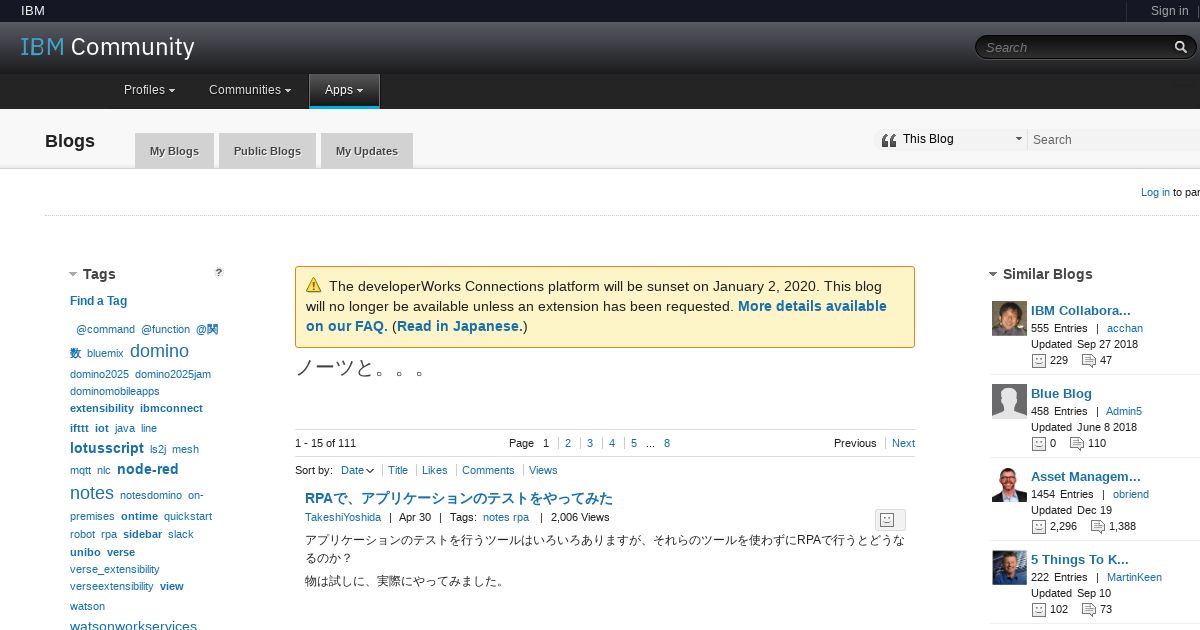The image size is (1200, 630).
Task: Click the likes icon under Blue Blog
Action: (x=1038, y=443)
